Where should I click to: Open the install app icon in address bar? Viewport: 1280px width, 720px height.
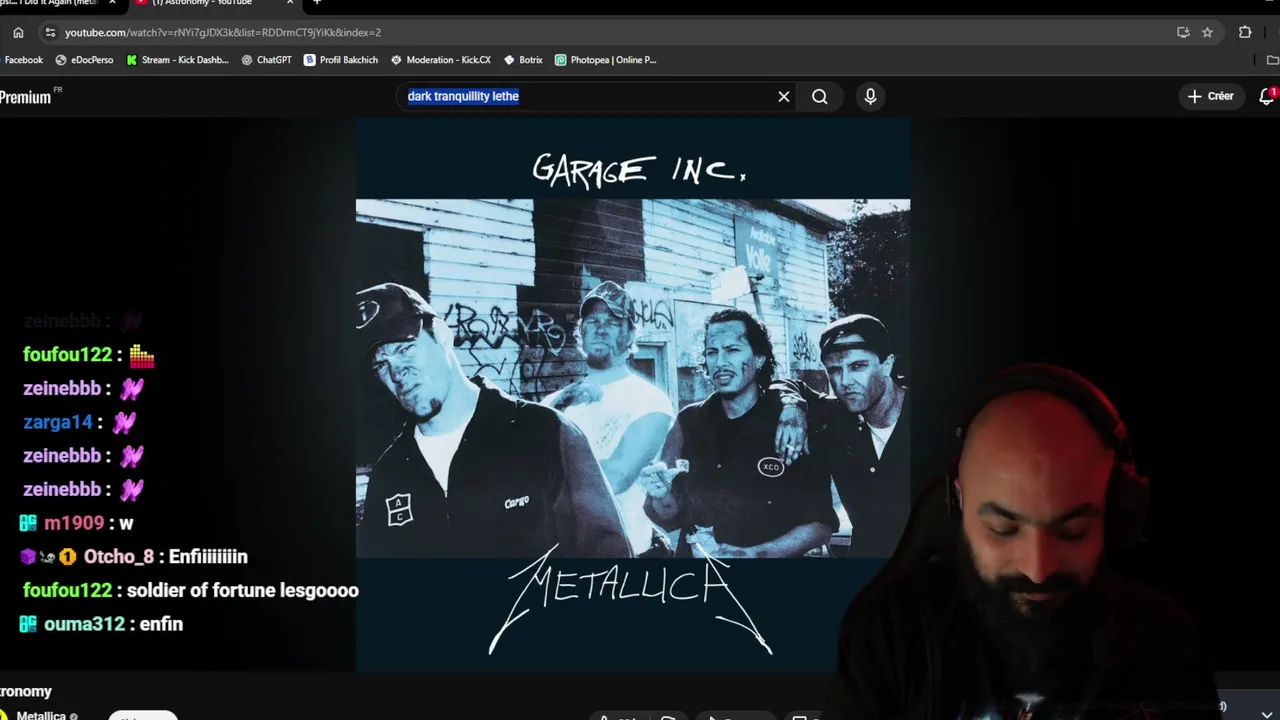tap(1183, 32)
